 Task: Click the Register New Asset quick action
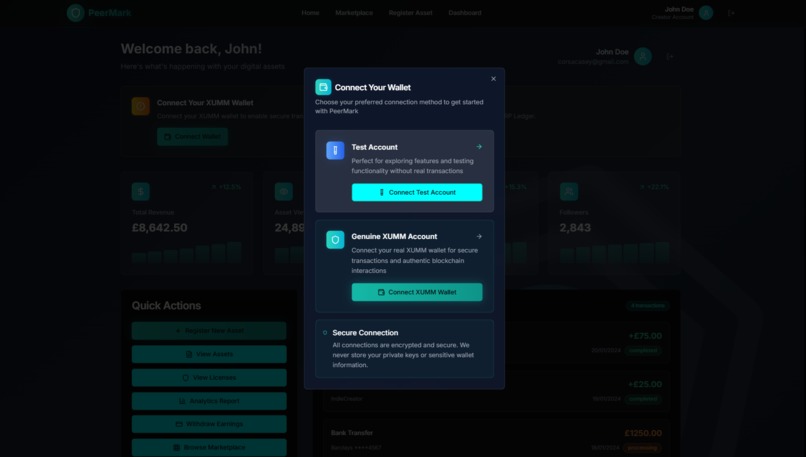209,331
